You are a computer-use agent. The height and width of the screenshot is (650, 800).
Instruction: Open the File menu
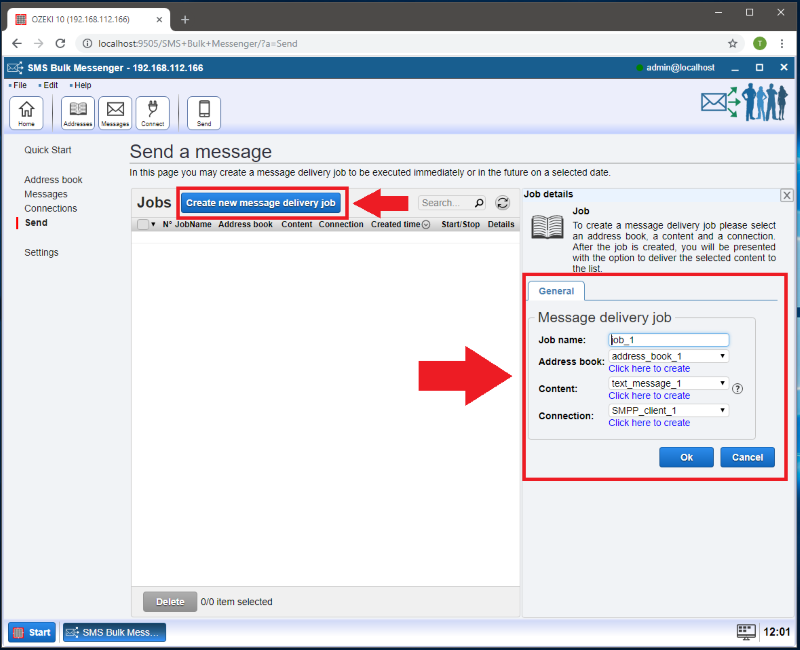click(x=19, y=85)
